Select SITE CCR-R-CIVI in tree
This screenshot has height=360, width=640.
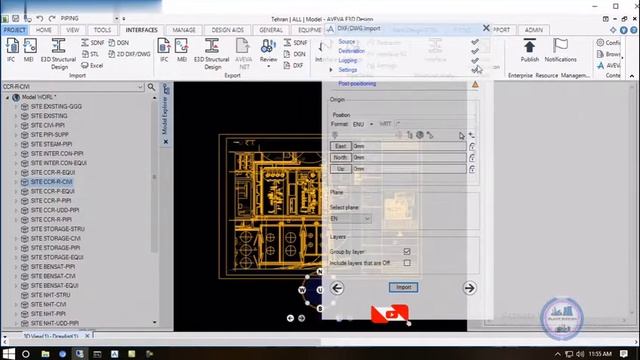point(51,182)
